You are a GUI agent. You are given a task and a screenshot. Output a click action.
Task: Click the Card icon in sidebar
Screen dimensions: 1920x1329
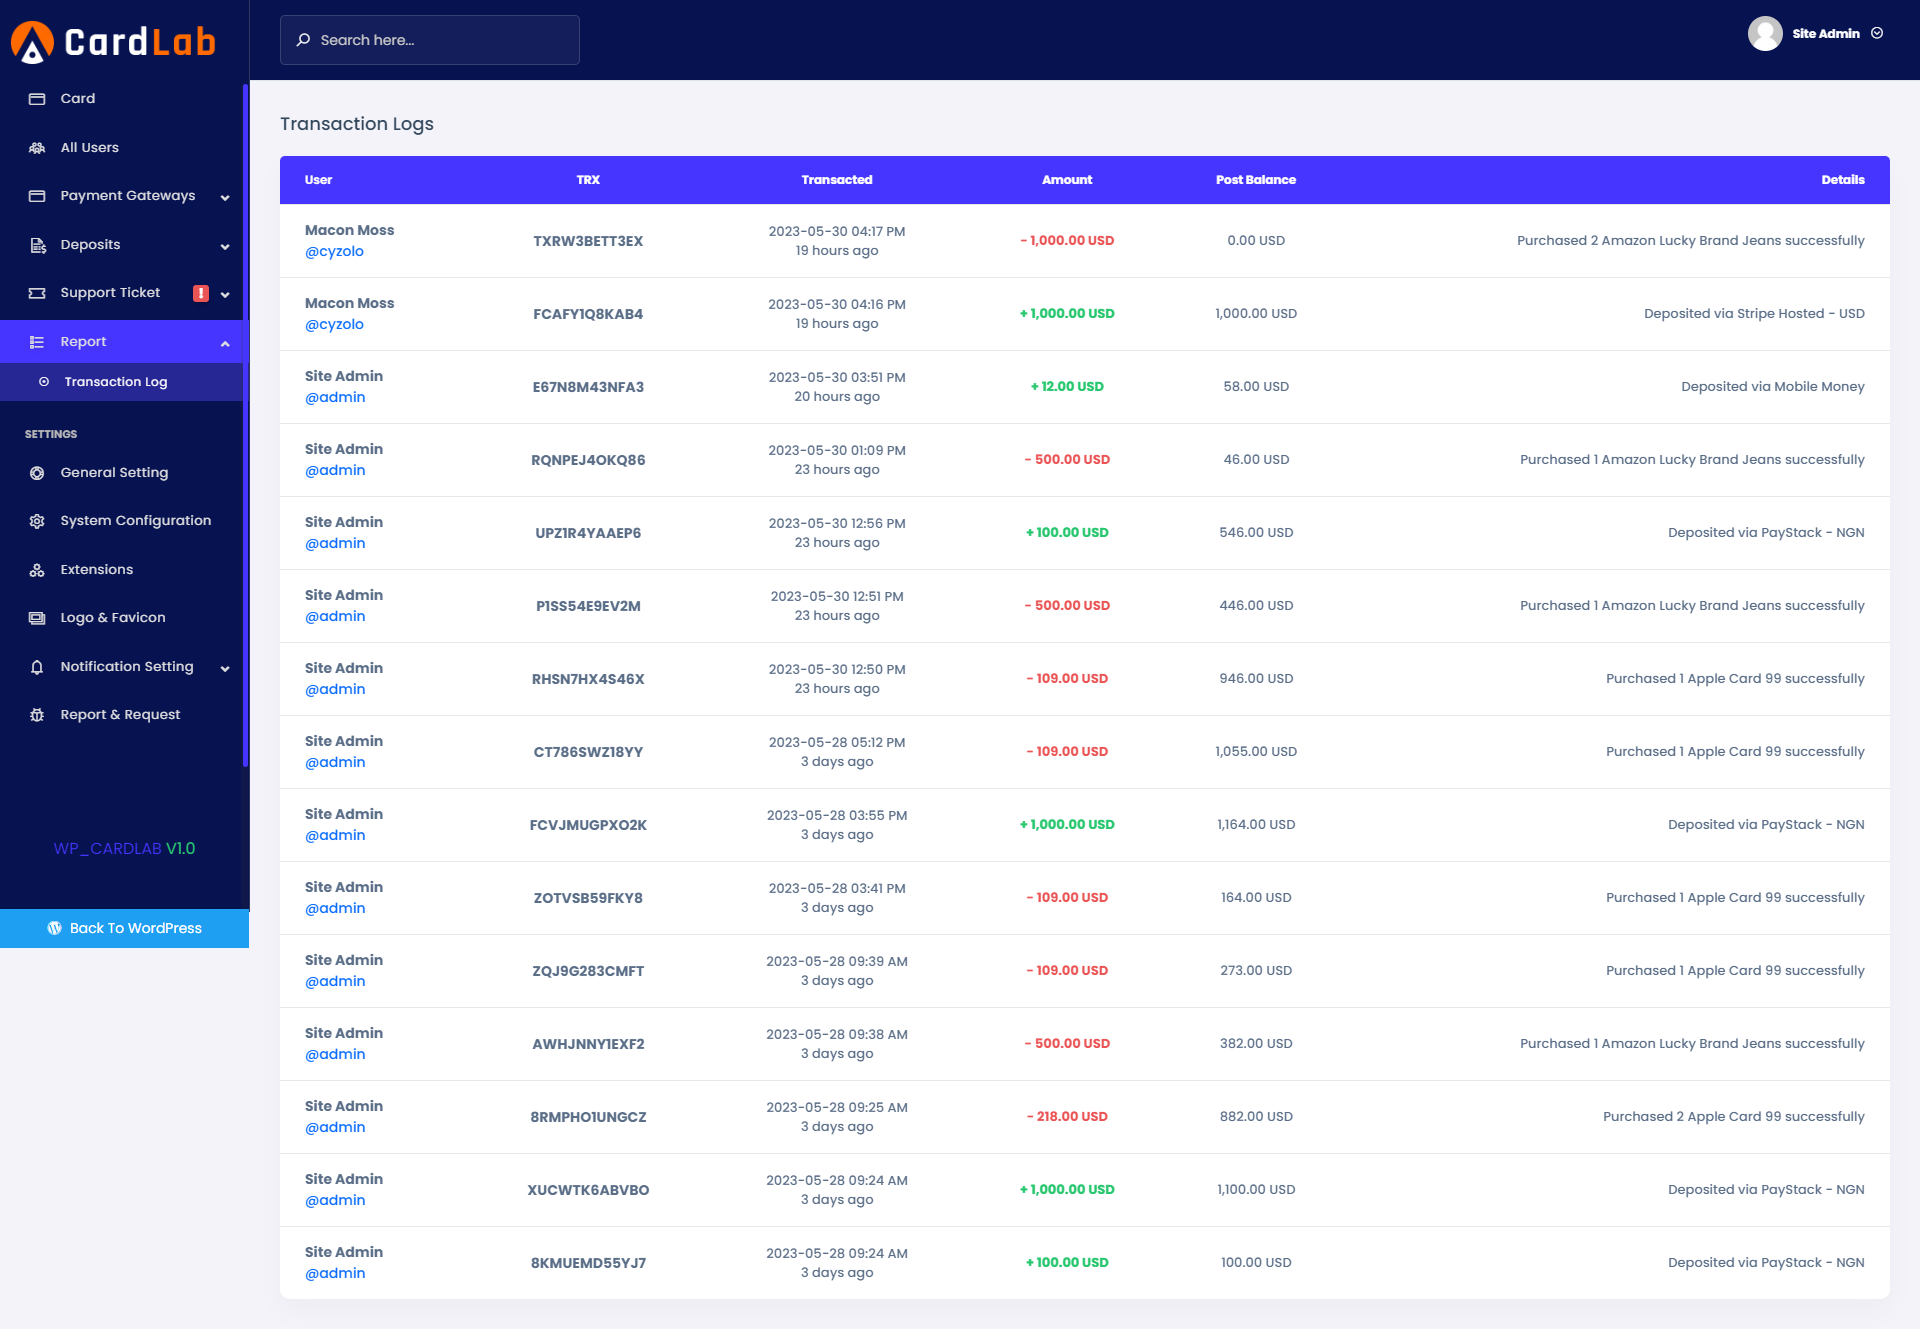(37, 99)
